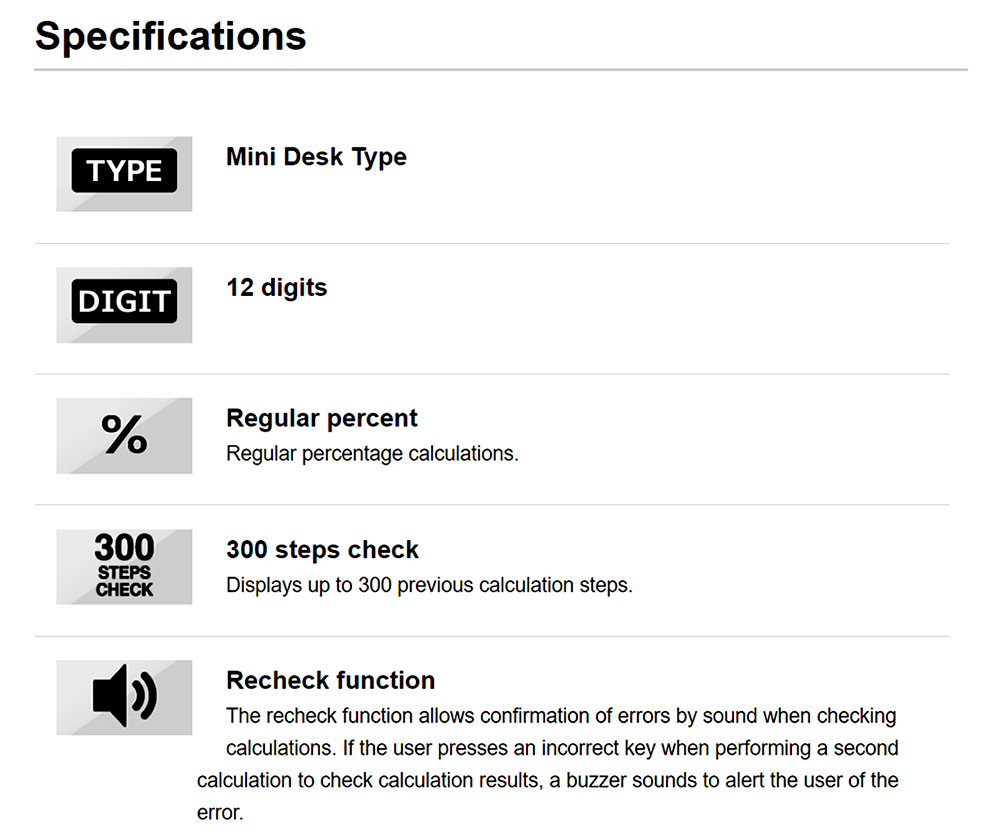
Task: Click the black TYPE icon badge
Action: pos(124,173)
